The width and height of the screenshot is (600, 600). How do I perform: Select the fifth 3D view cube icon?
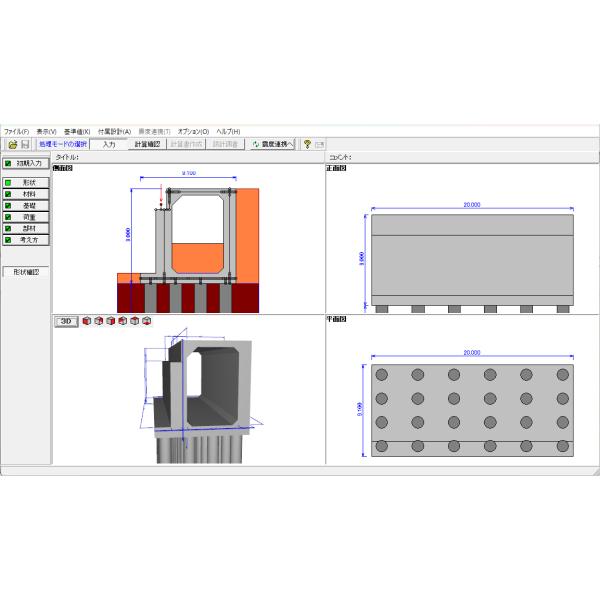tap(135, 321)
